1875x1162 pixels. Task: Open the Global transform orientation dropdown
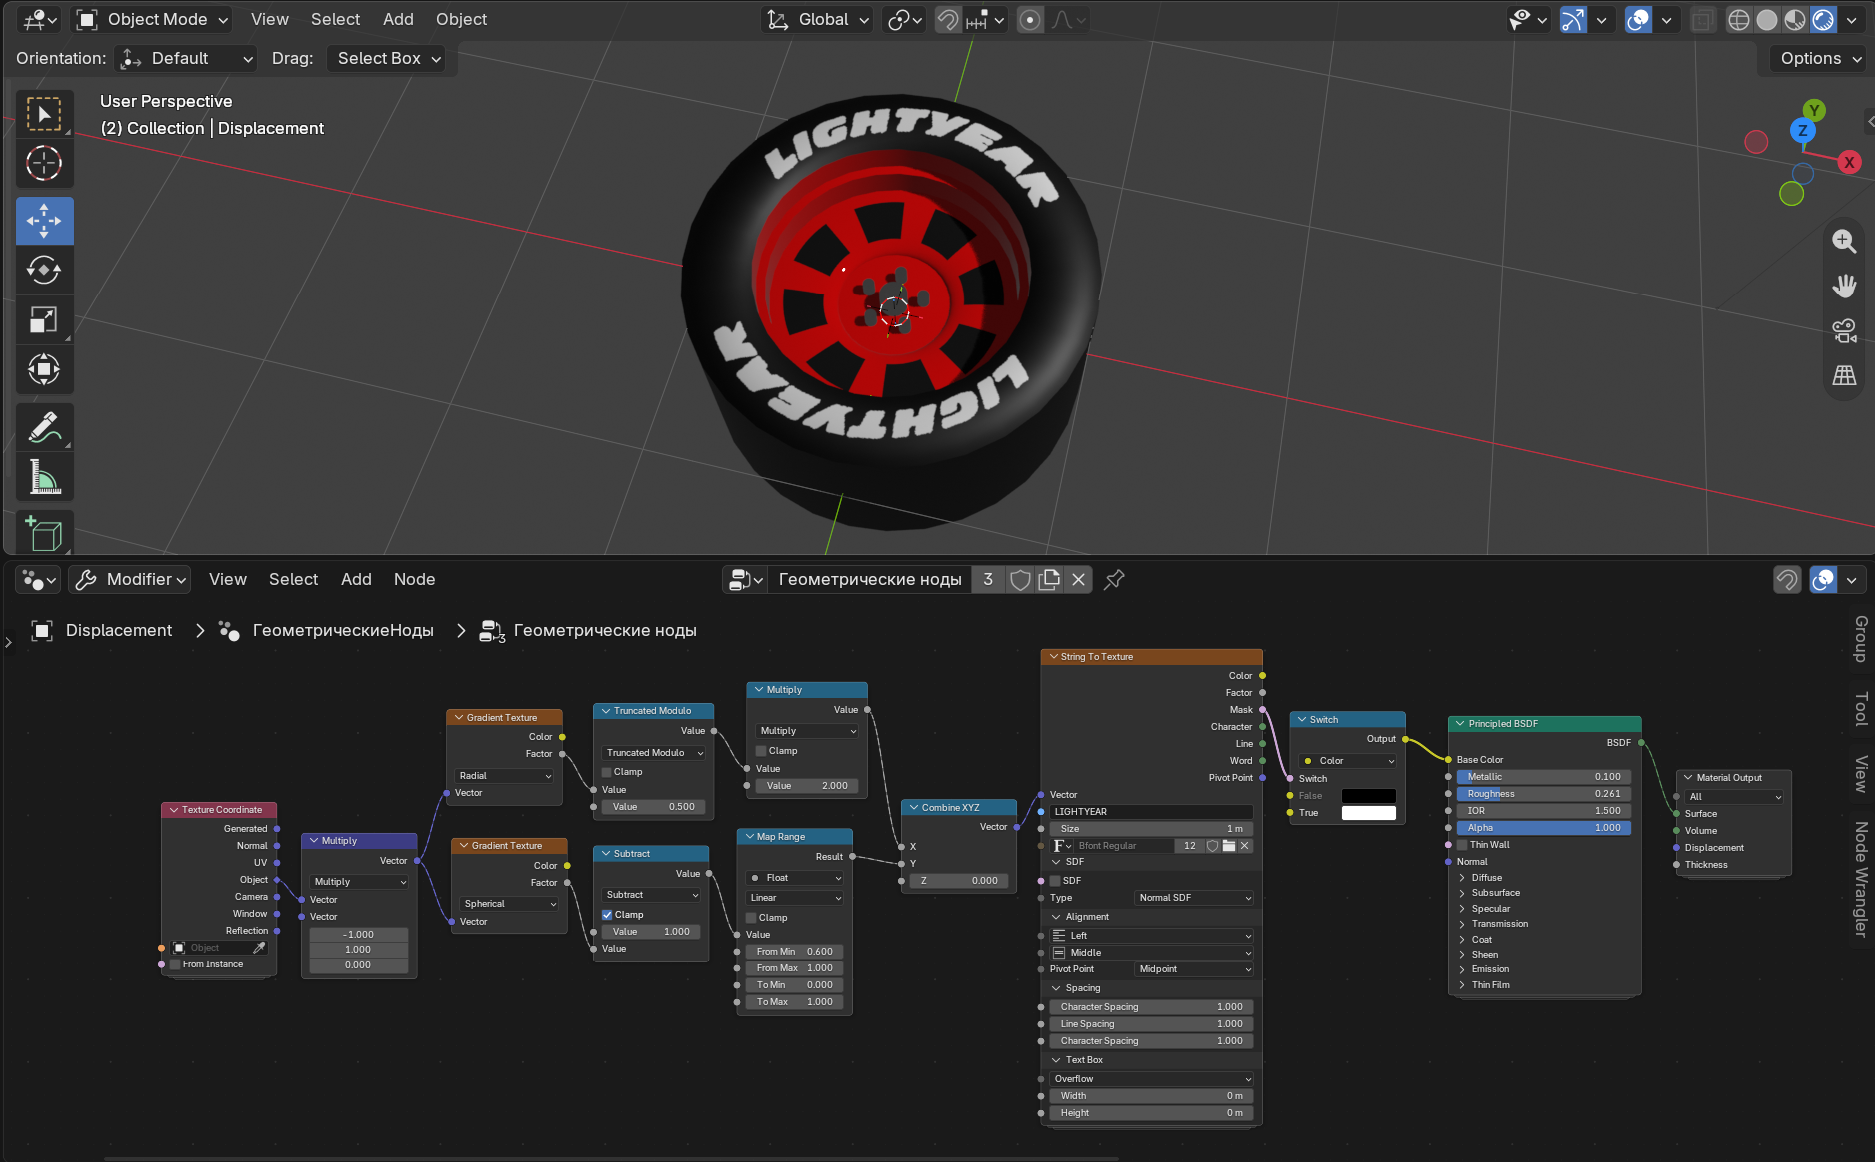pyautogui.click(x=817, y=19)
